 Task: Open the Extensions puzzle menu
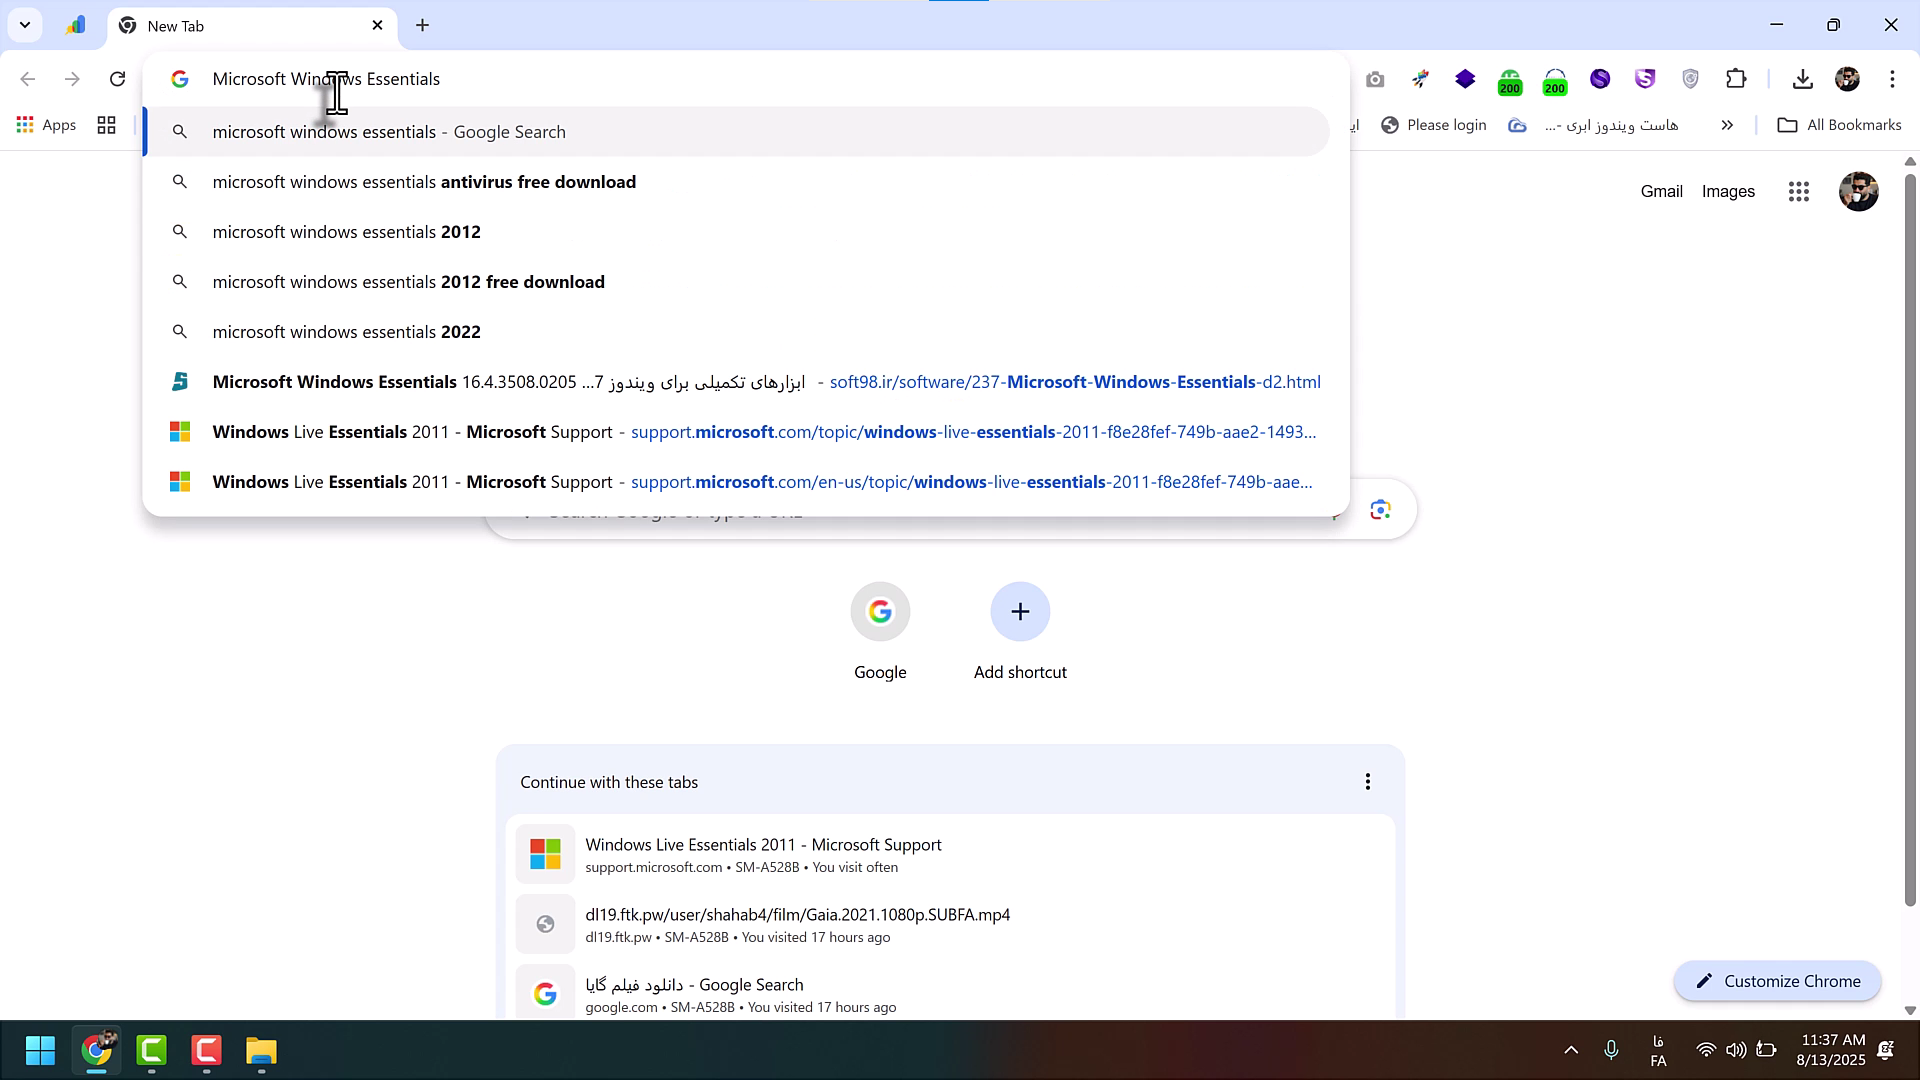click(1736, 79)
